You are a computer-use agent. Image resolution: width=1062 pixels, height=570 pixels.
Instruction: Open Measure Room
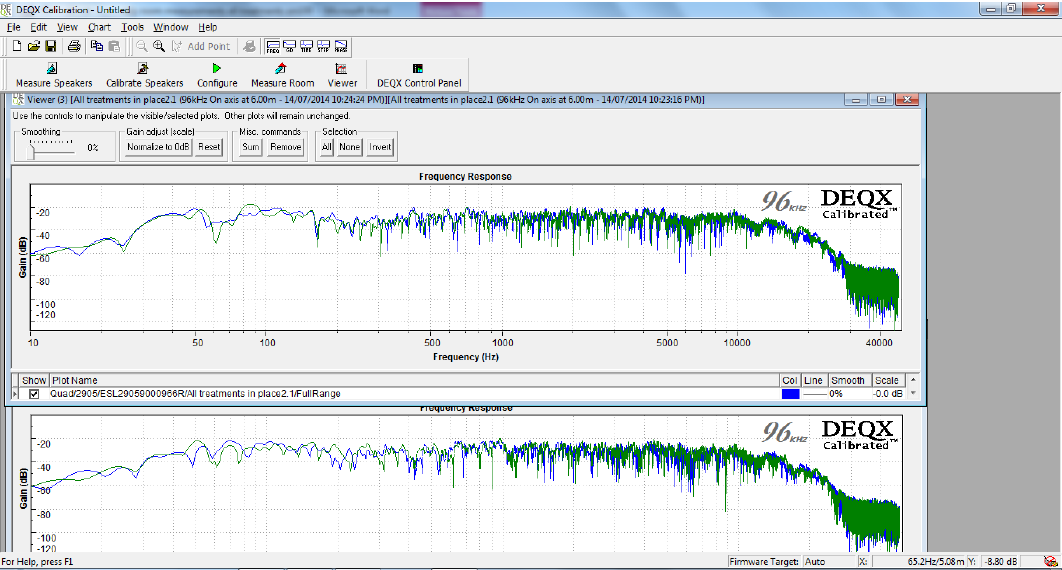click(x=282, y=75)
